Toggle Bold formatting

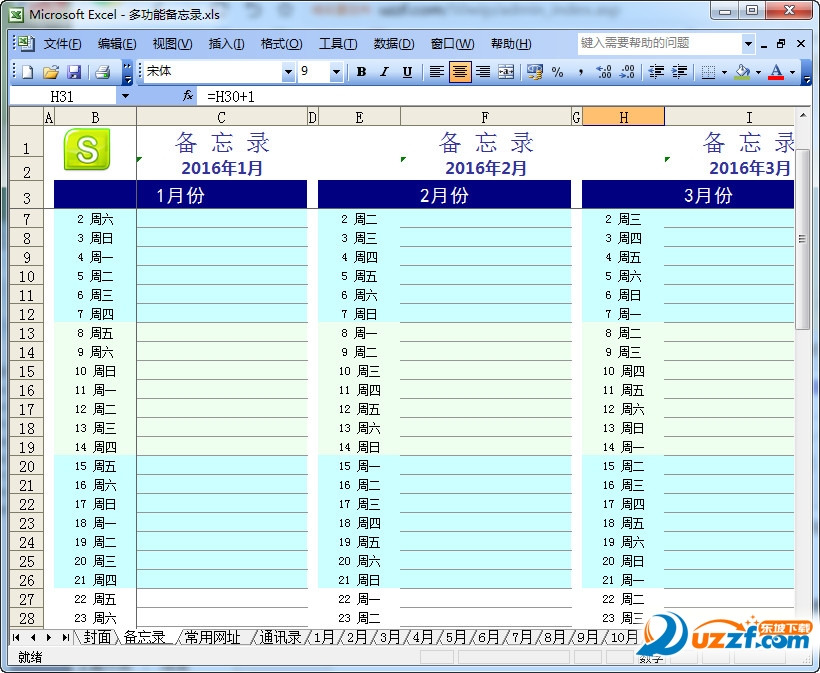point(361,72)
